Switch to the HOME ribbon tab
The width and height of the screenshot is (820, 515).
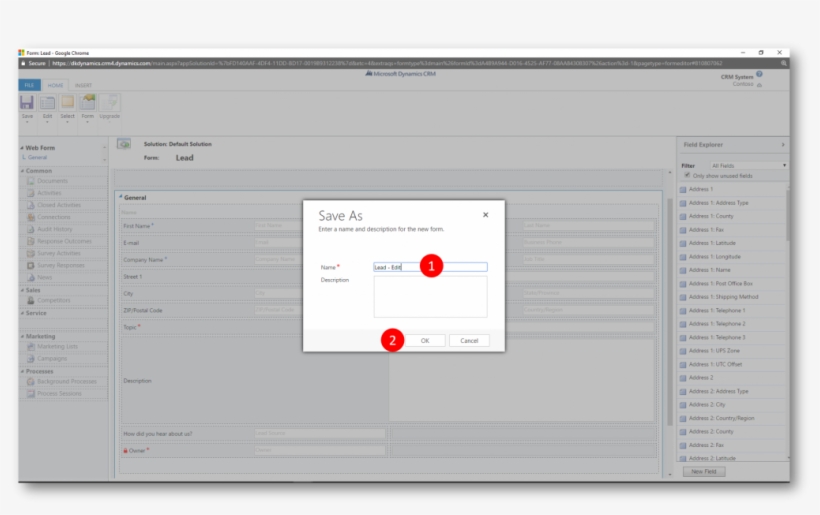click(x=55, y=85)
